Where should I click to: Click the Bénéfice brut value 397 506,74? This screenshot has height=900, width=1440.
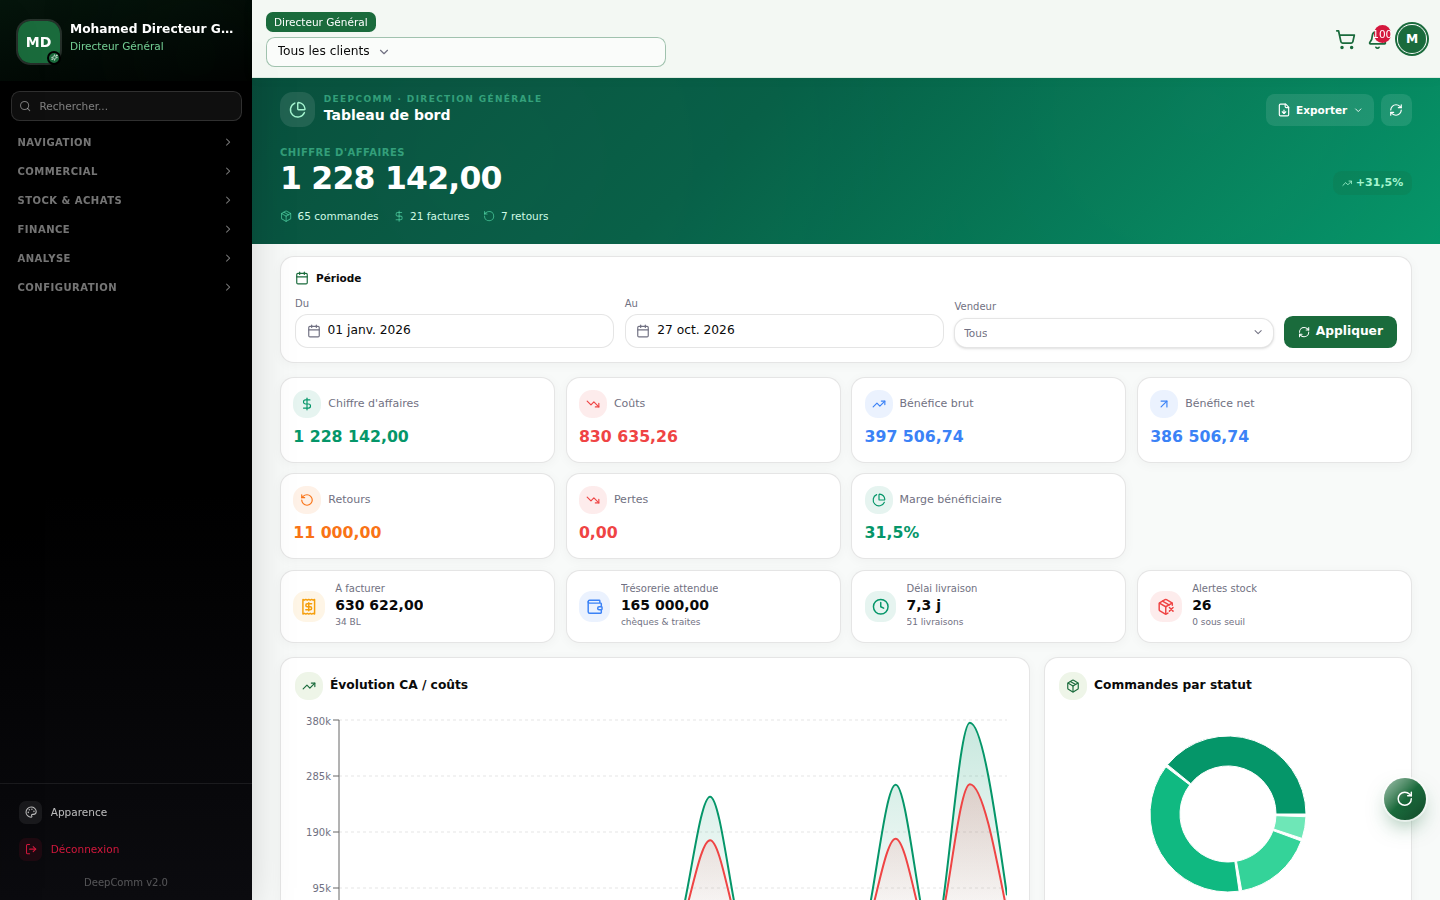tap(914, 436)
